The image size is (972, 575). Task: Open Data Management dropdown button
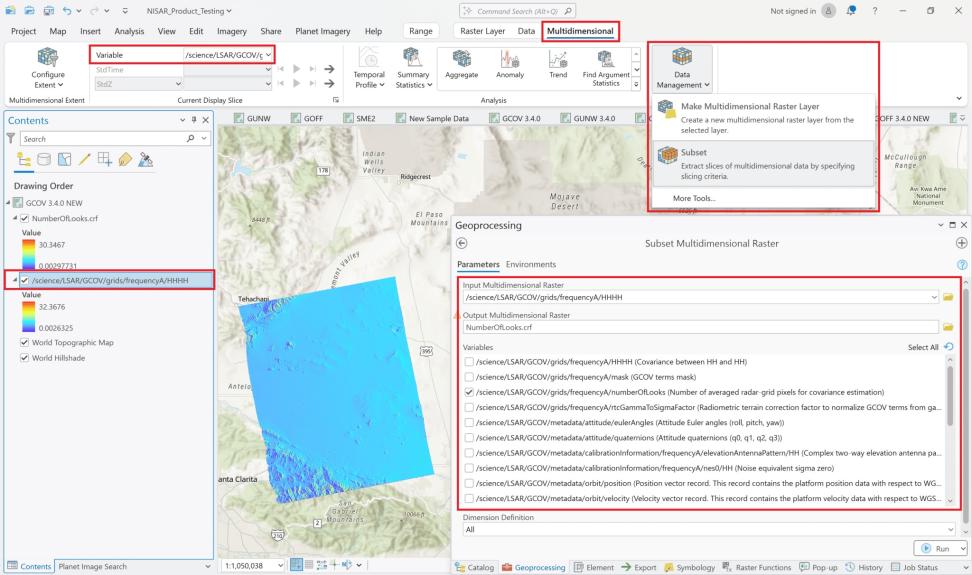pyautogui.click(x=682, y=69)
